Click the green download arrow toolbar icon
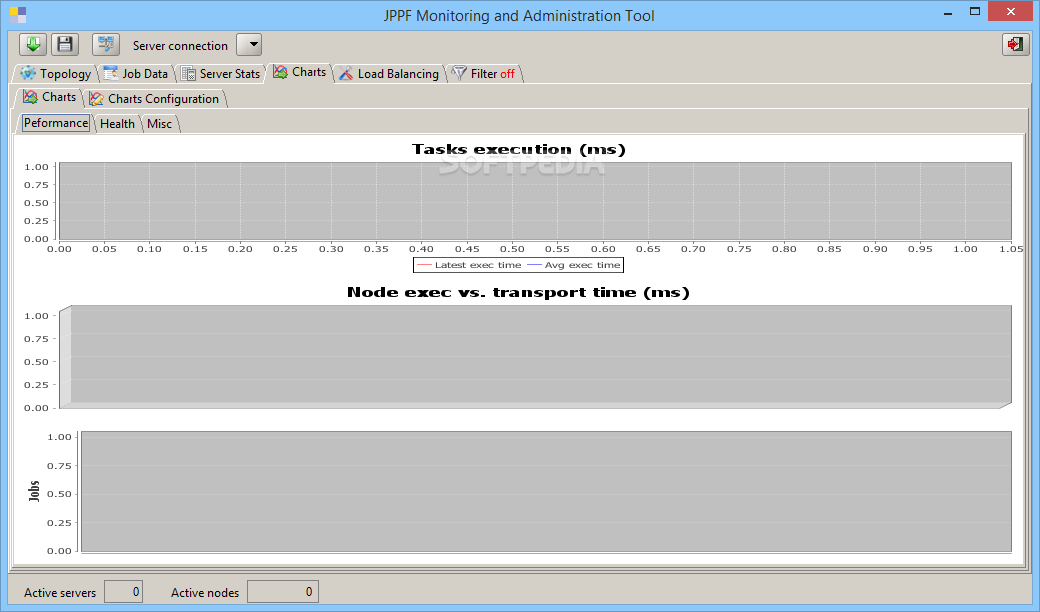 click(x=32, y=45)
